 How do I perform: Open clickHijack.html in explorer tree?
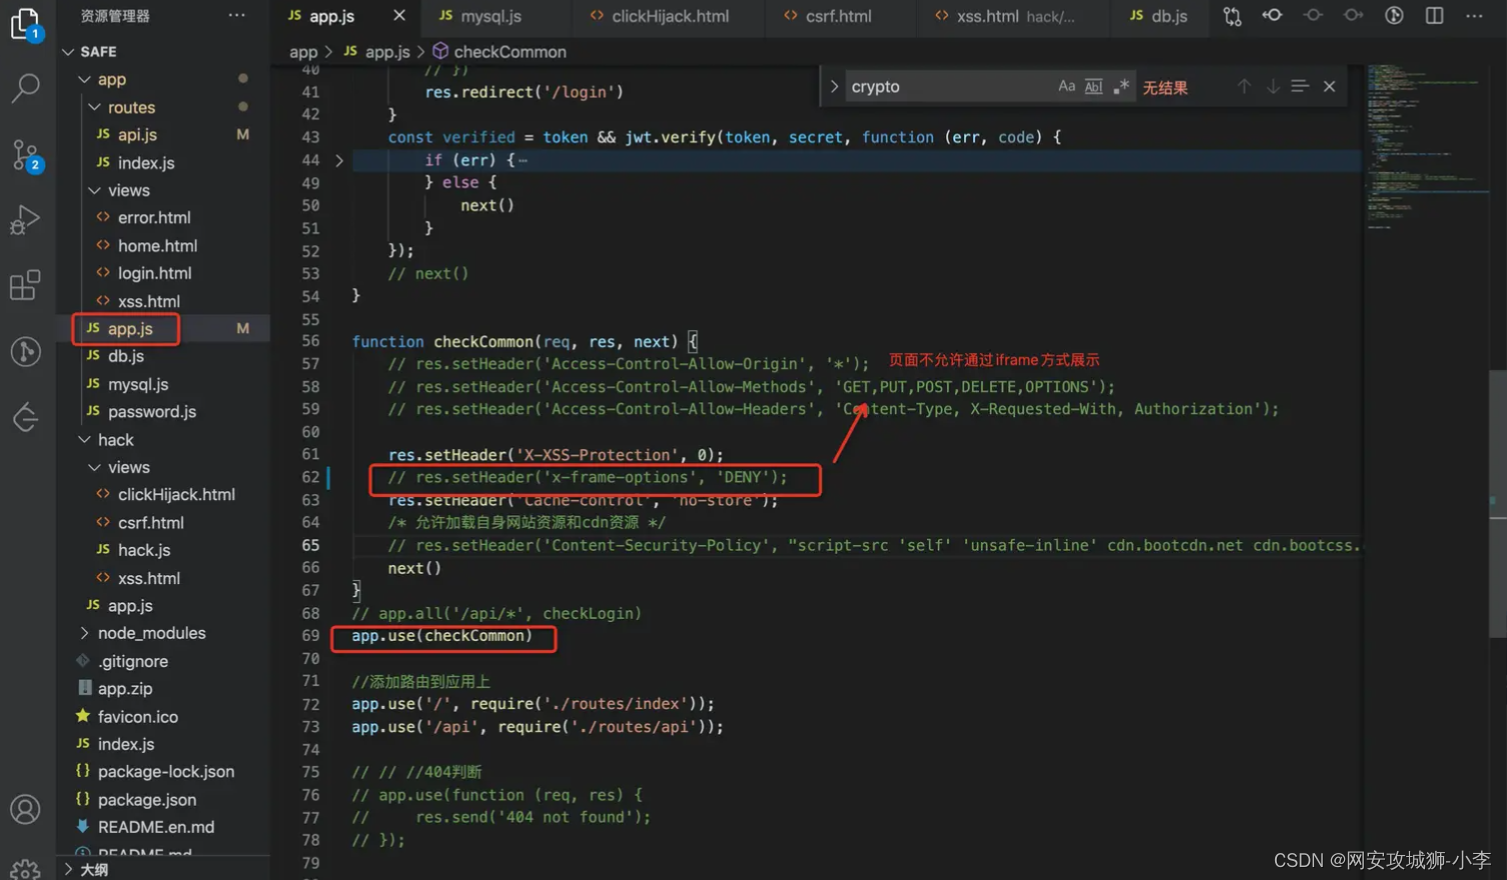(x=176, y=494)
